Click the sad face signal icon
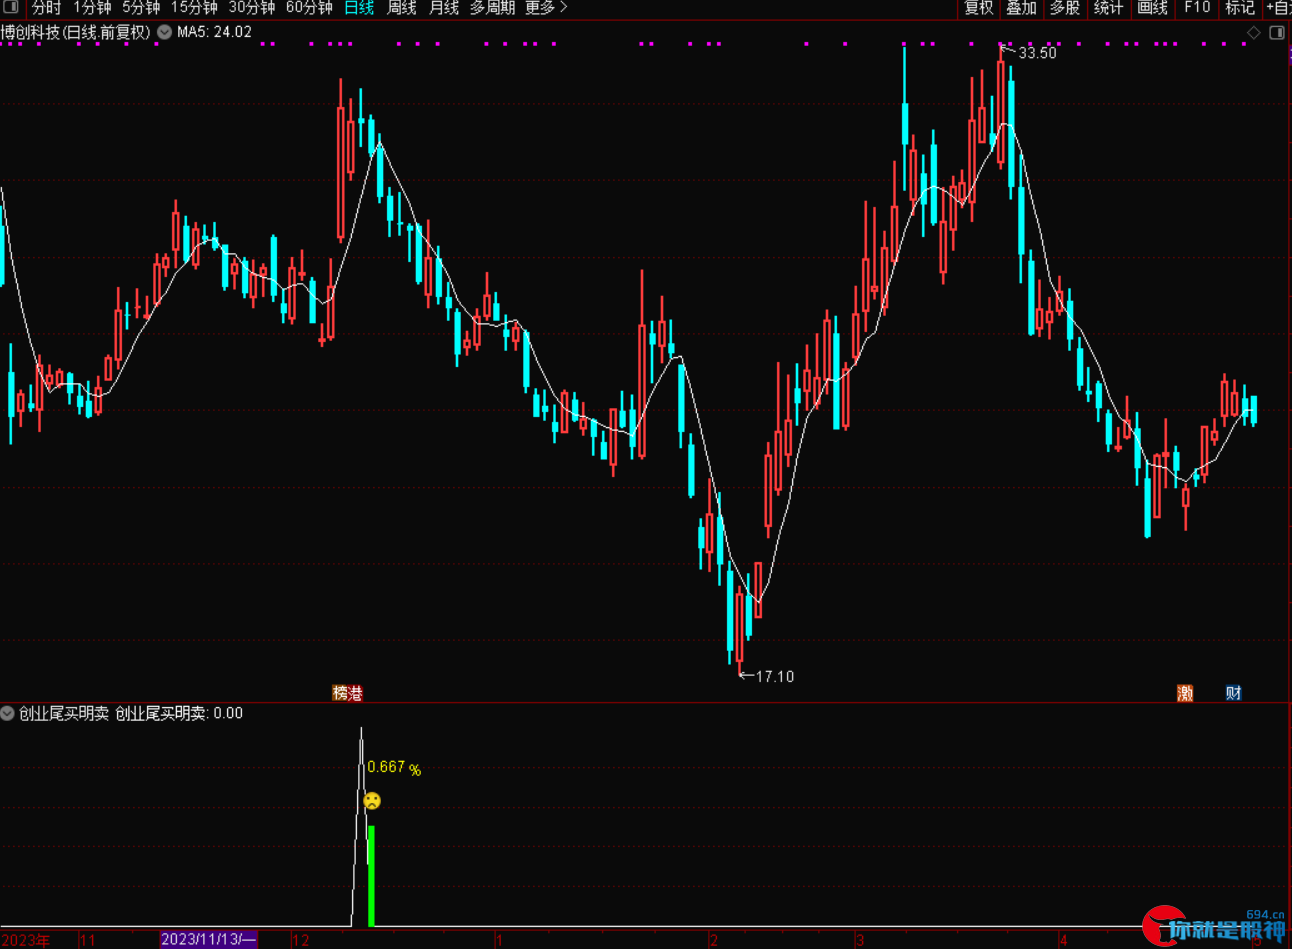This screenshot has height=949, width=1292. click(x=372, y=800)
